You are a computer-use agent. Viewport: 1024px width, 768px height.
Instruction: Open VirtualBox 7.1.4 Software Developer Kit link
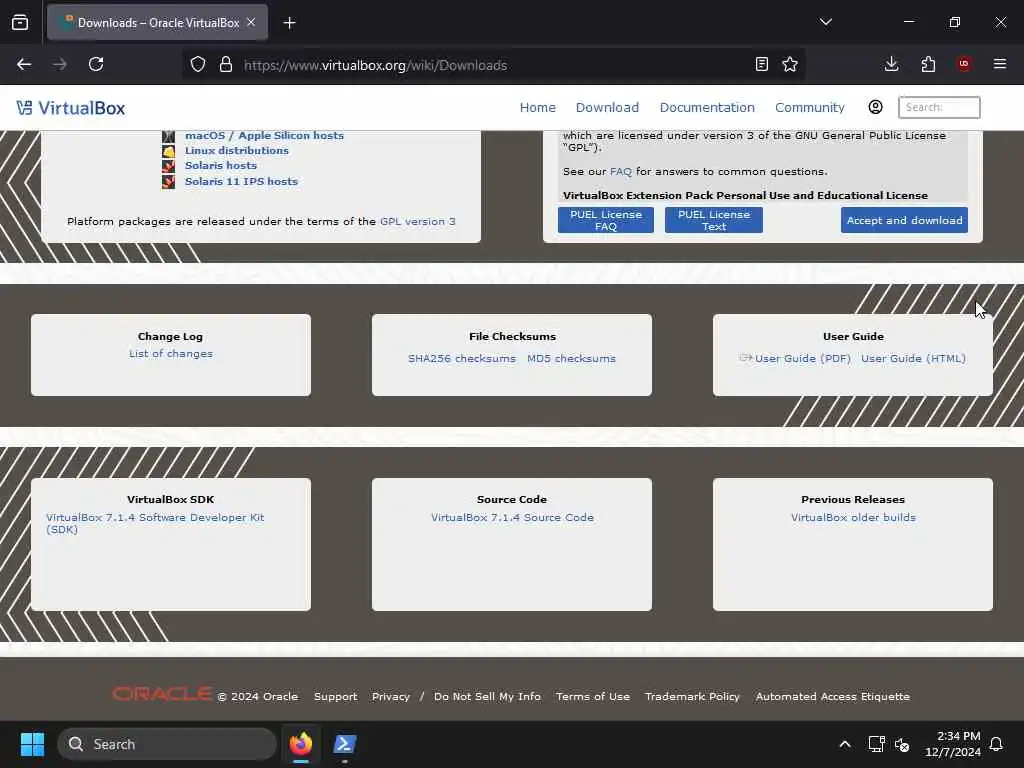point(155,523)
